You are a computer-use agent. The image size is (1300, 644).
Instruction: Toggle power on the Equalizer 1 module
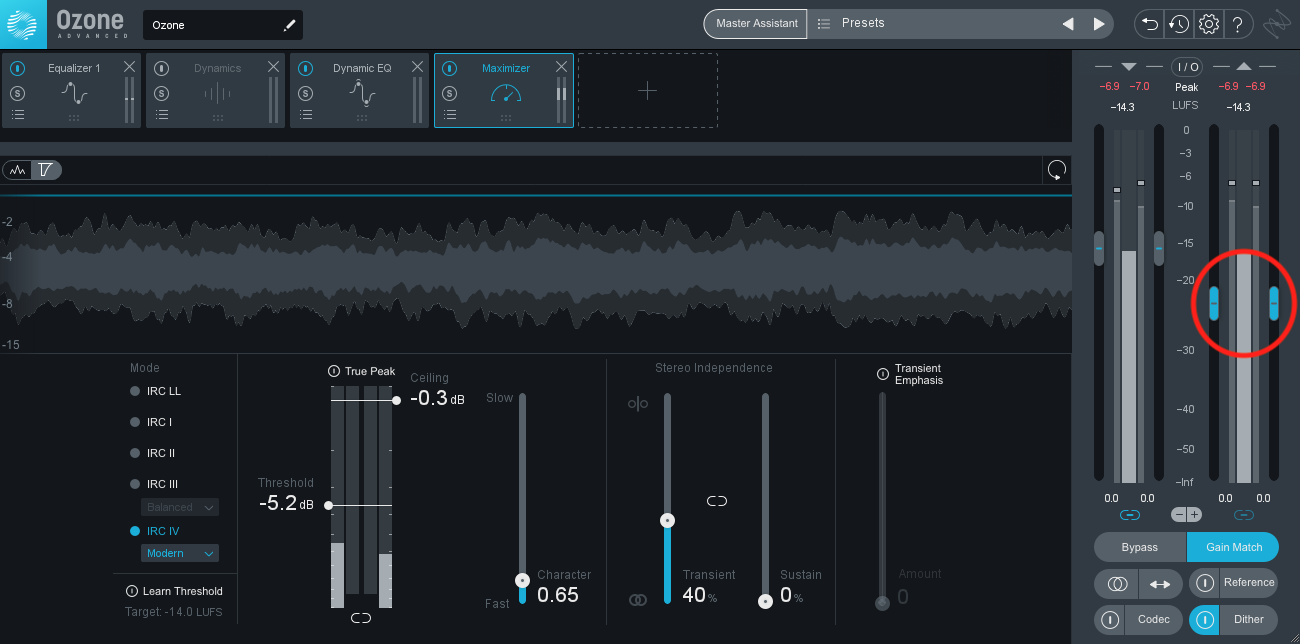(x=18, y=69)
